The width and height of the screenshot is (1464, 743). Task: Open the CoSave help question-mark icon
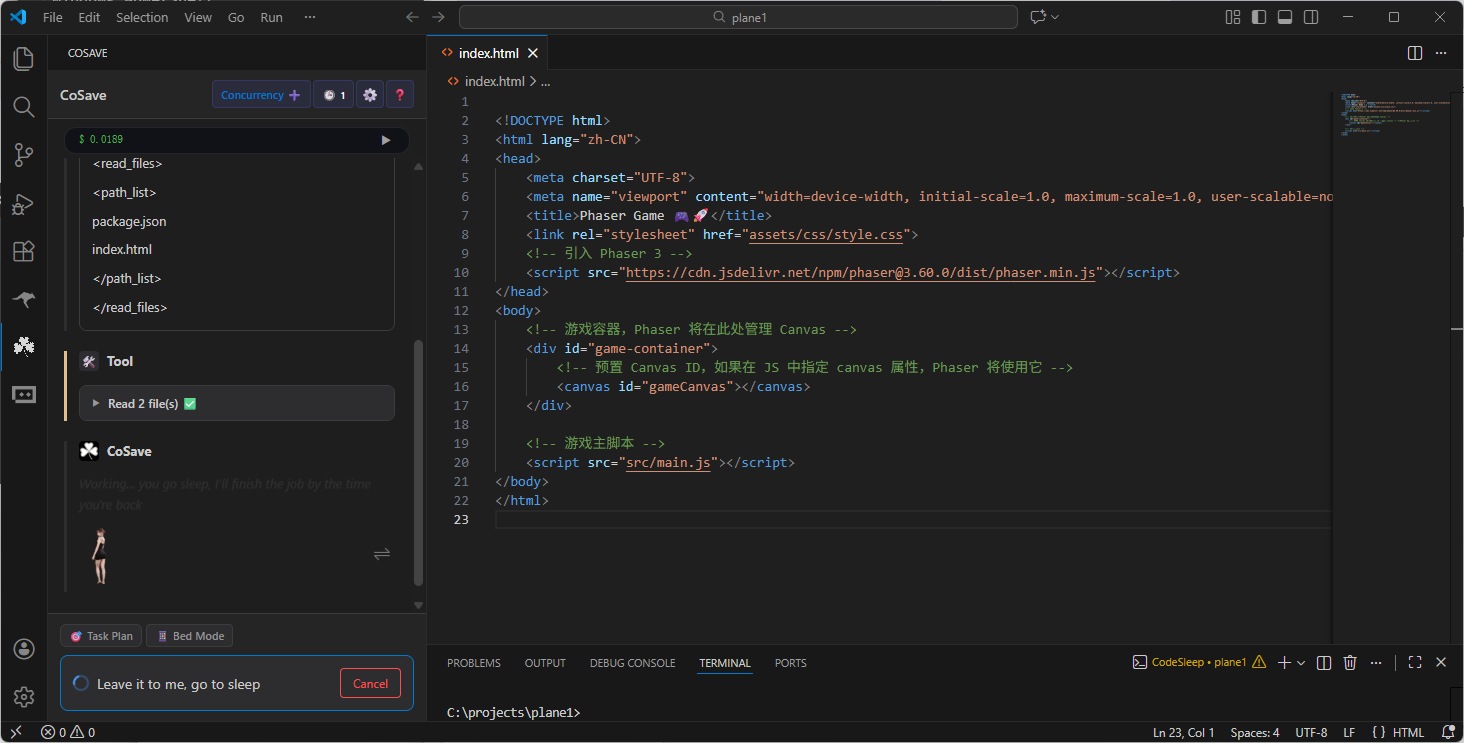pos(399,94)
